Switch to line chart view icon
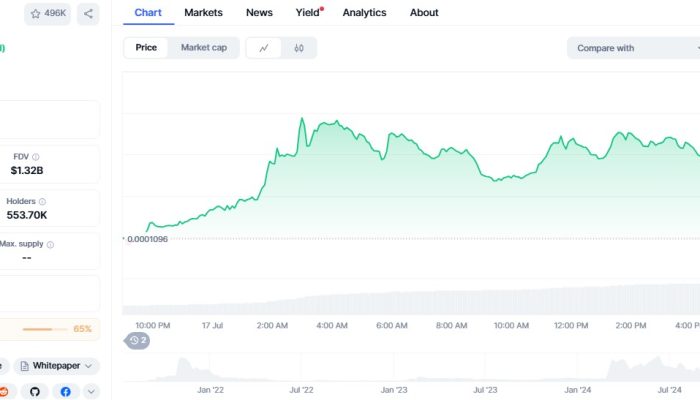The width and height of the screenshot is (700, 400). click(264, 48)
